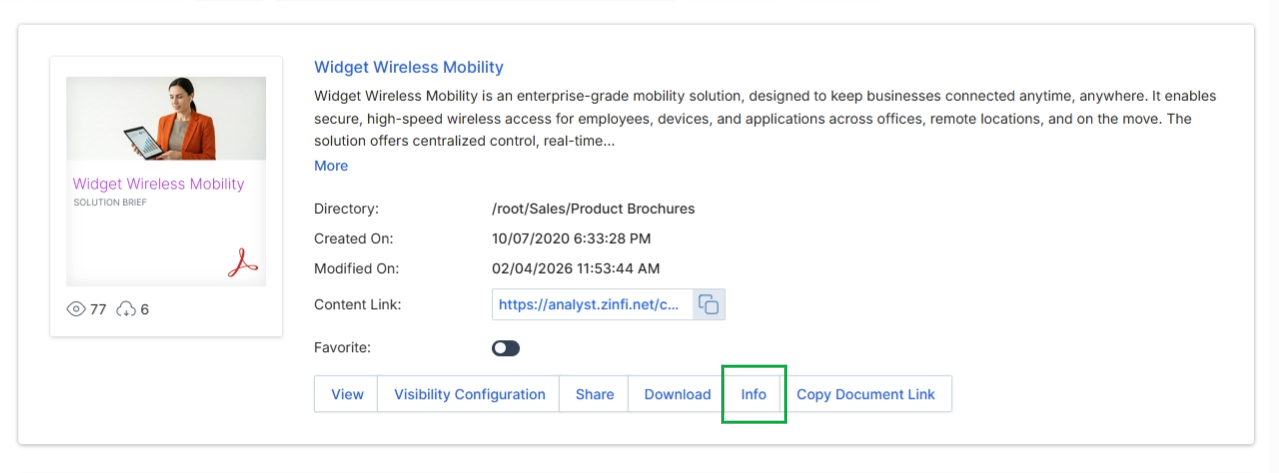The image size is (1279, 473).
Task: Toggle the Favorite switch on
Action: pyautogui.click(x=506, y=348)
